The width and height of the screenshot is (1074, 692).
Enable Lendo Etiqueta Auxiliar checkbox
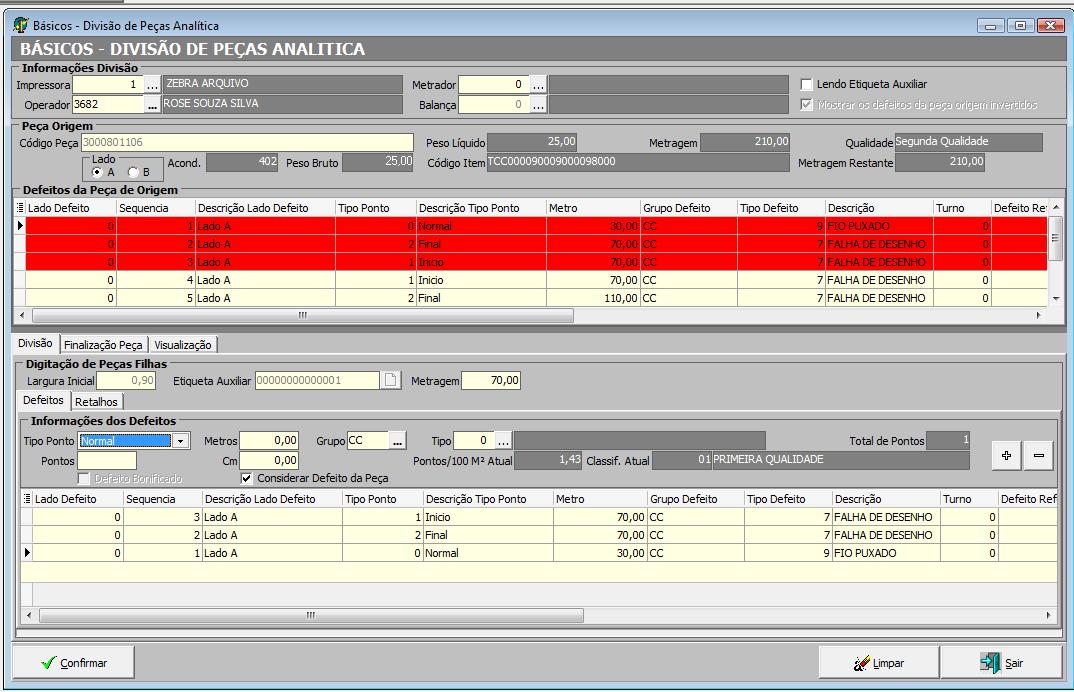(807, 85)
